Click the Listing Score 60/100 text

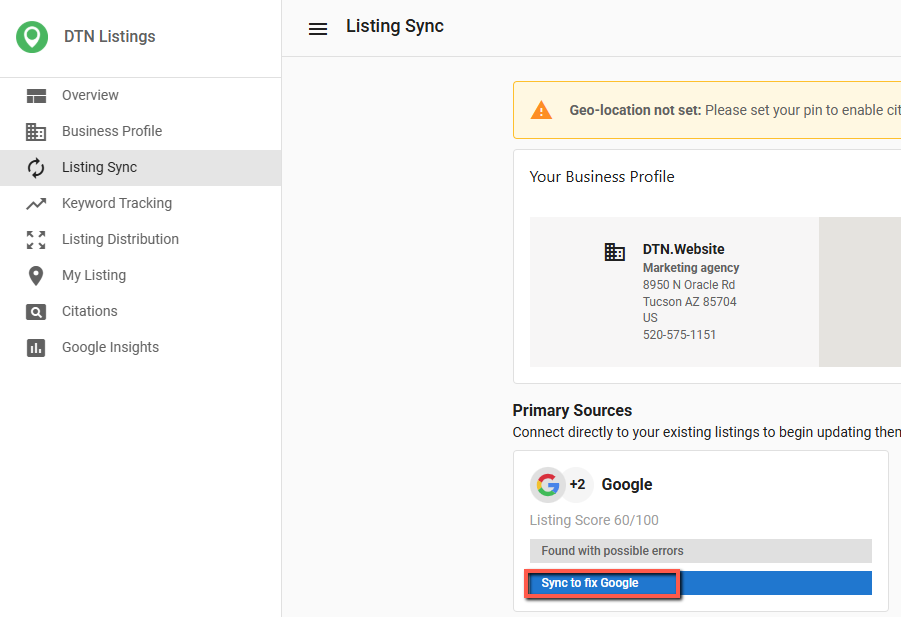pos(594,520)
